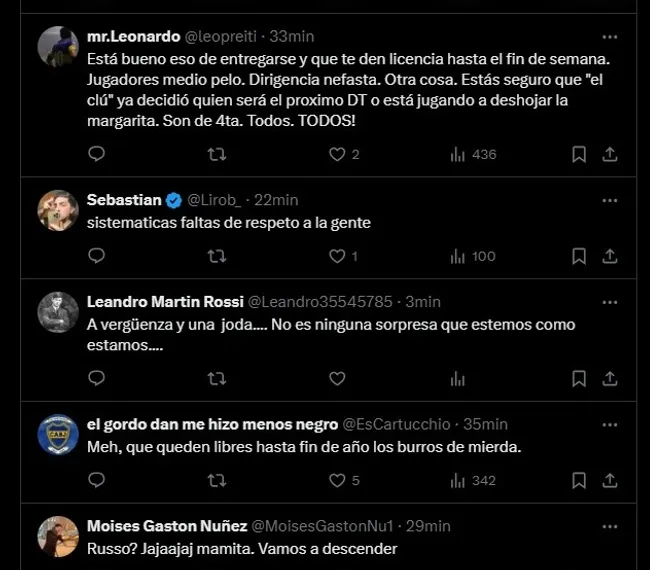This screenshot has width=650, height=570.
Task: Reply to Leandro Martin Rossi's tweet
Action: coord(96,378)
